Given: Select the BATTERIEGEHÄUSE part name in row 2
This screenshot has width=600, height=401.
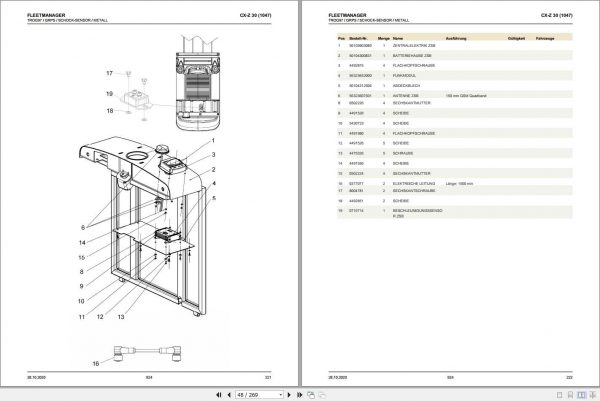Looking at the screenshot, I should pyautogui.click(x=412, y=55).
